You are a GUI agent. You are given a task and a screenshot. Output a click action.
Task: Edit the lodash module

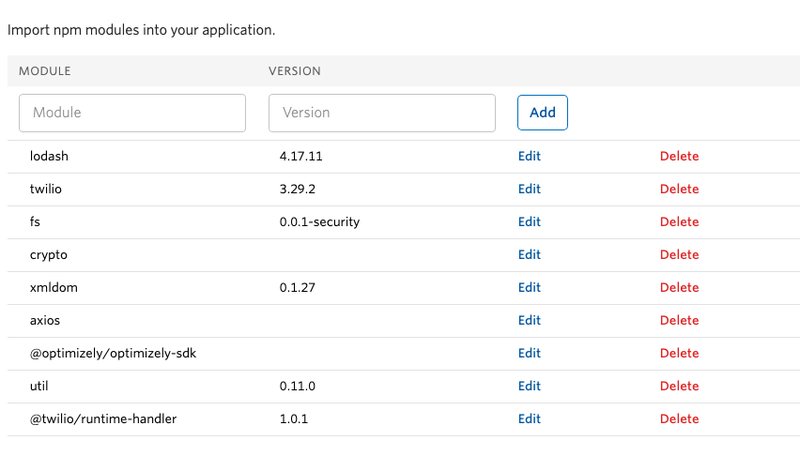tap(529, 156)
